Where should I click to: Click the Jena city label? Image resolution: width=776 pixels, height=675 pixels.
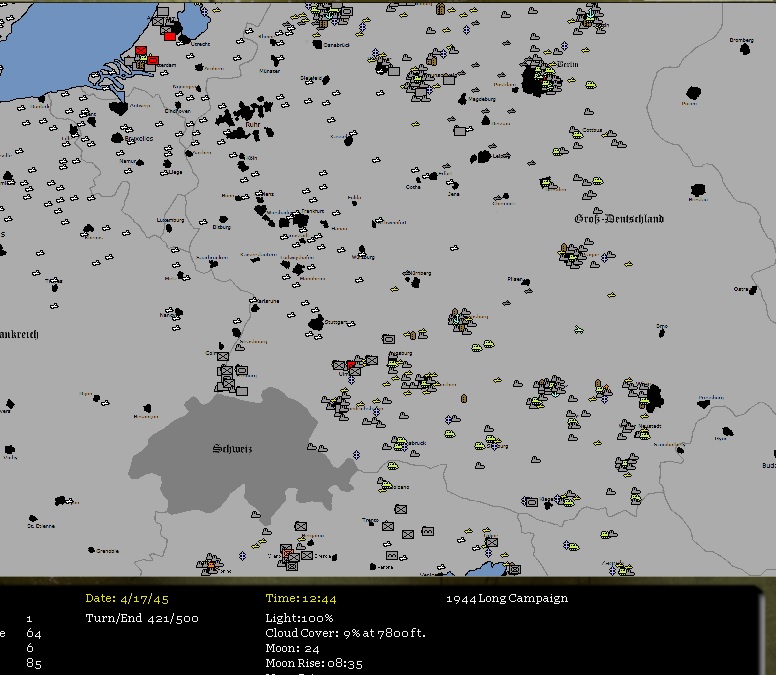click(453, 194)
